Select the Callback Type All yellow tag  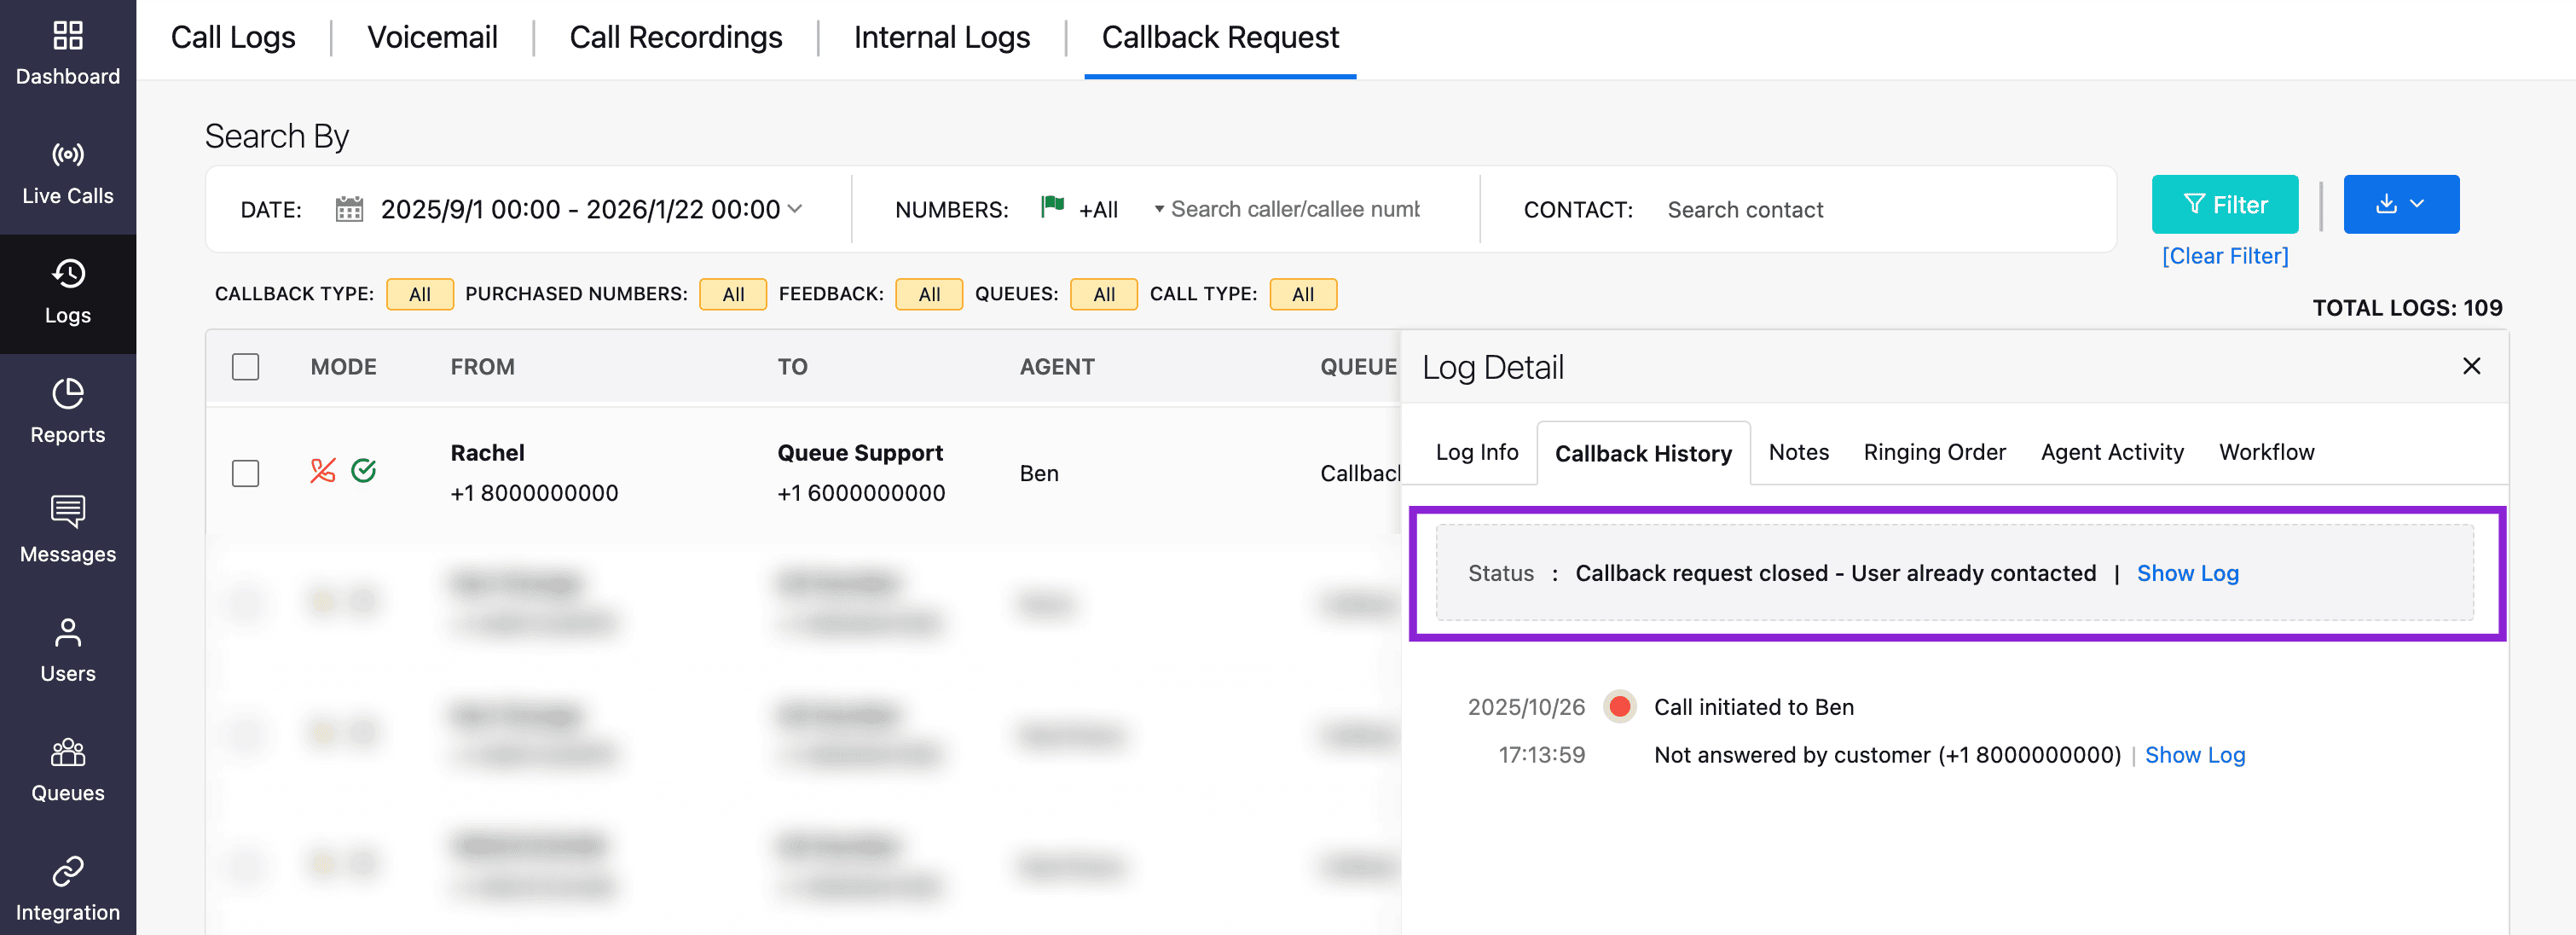pyautogui.click(x=419, y=294)
